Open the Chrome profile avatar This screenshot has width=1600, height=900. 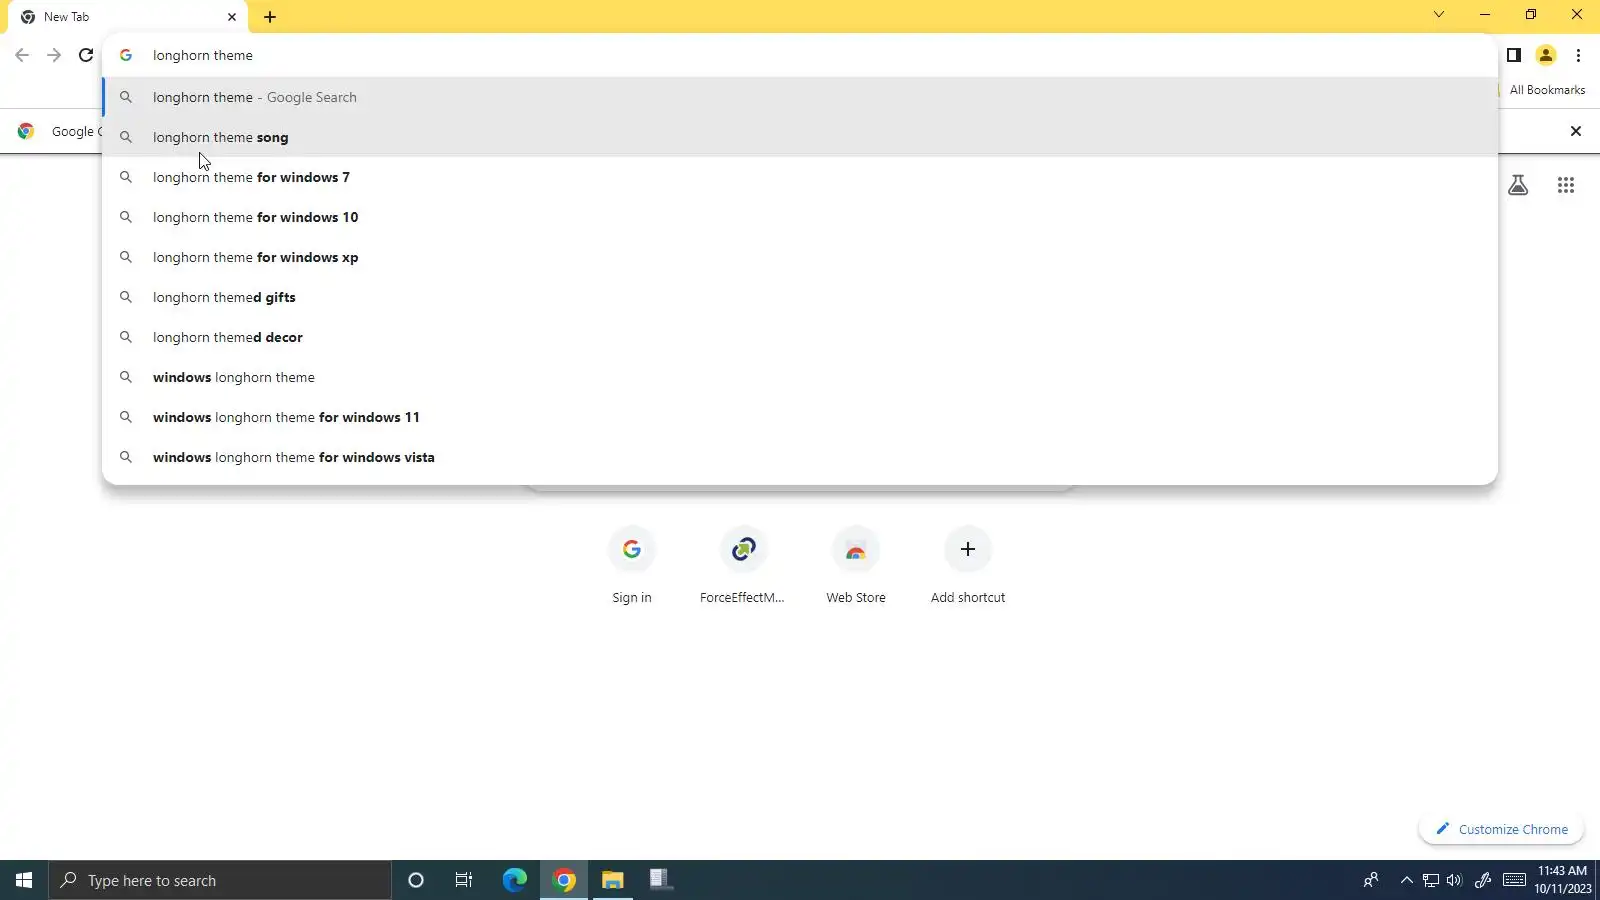1546,55
